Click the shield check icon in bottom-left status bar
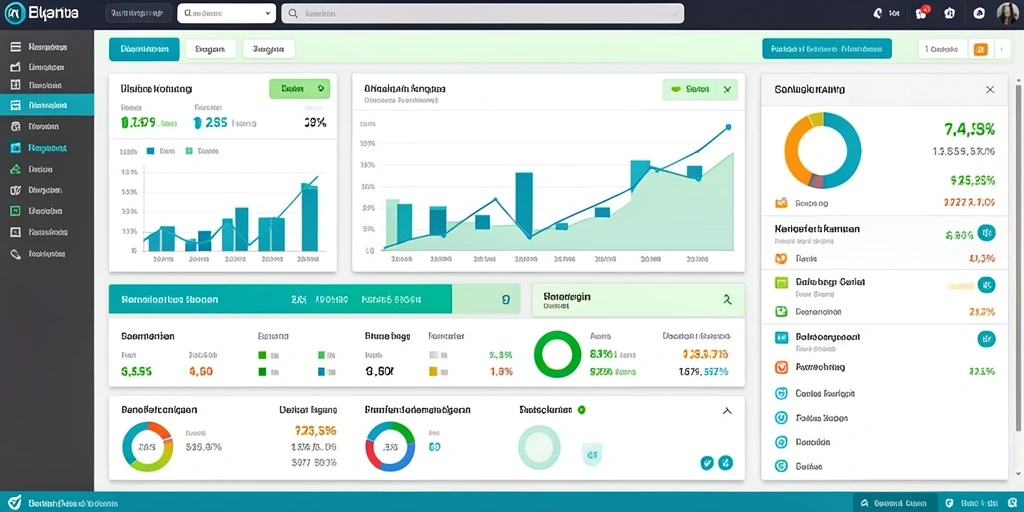Viewport: 1024px width, 512px height. click(14, 502)
